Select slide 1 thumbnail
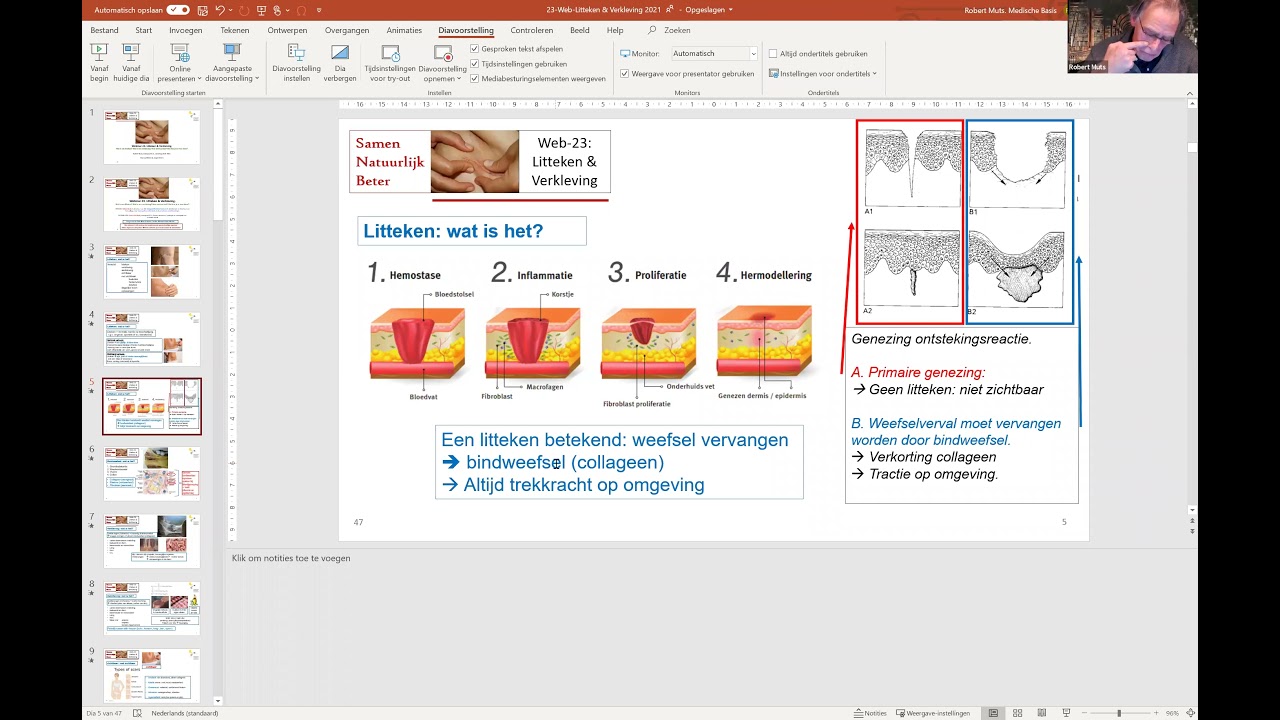 (152, 137)
